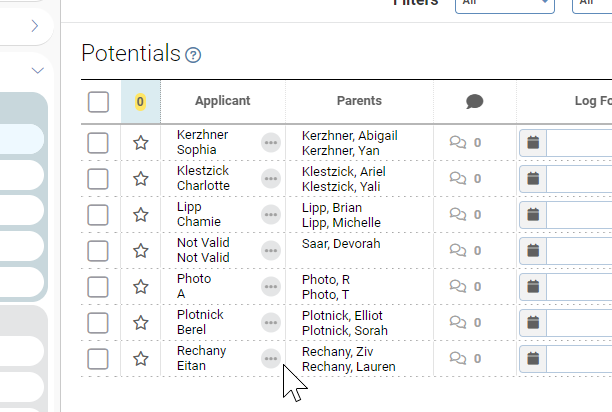Open more options for Rechany Eitan
The image size is (612, 412).
pyautogui.click(x=271, y=359)
